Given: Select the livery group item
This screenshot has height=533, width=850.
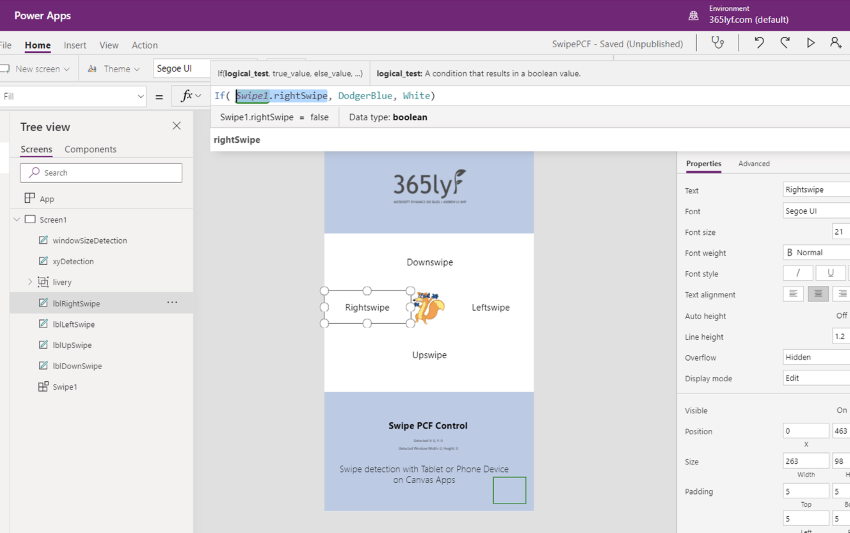Looking at the screenshot, I should [61, 282].
